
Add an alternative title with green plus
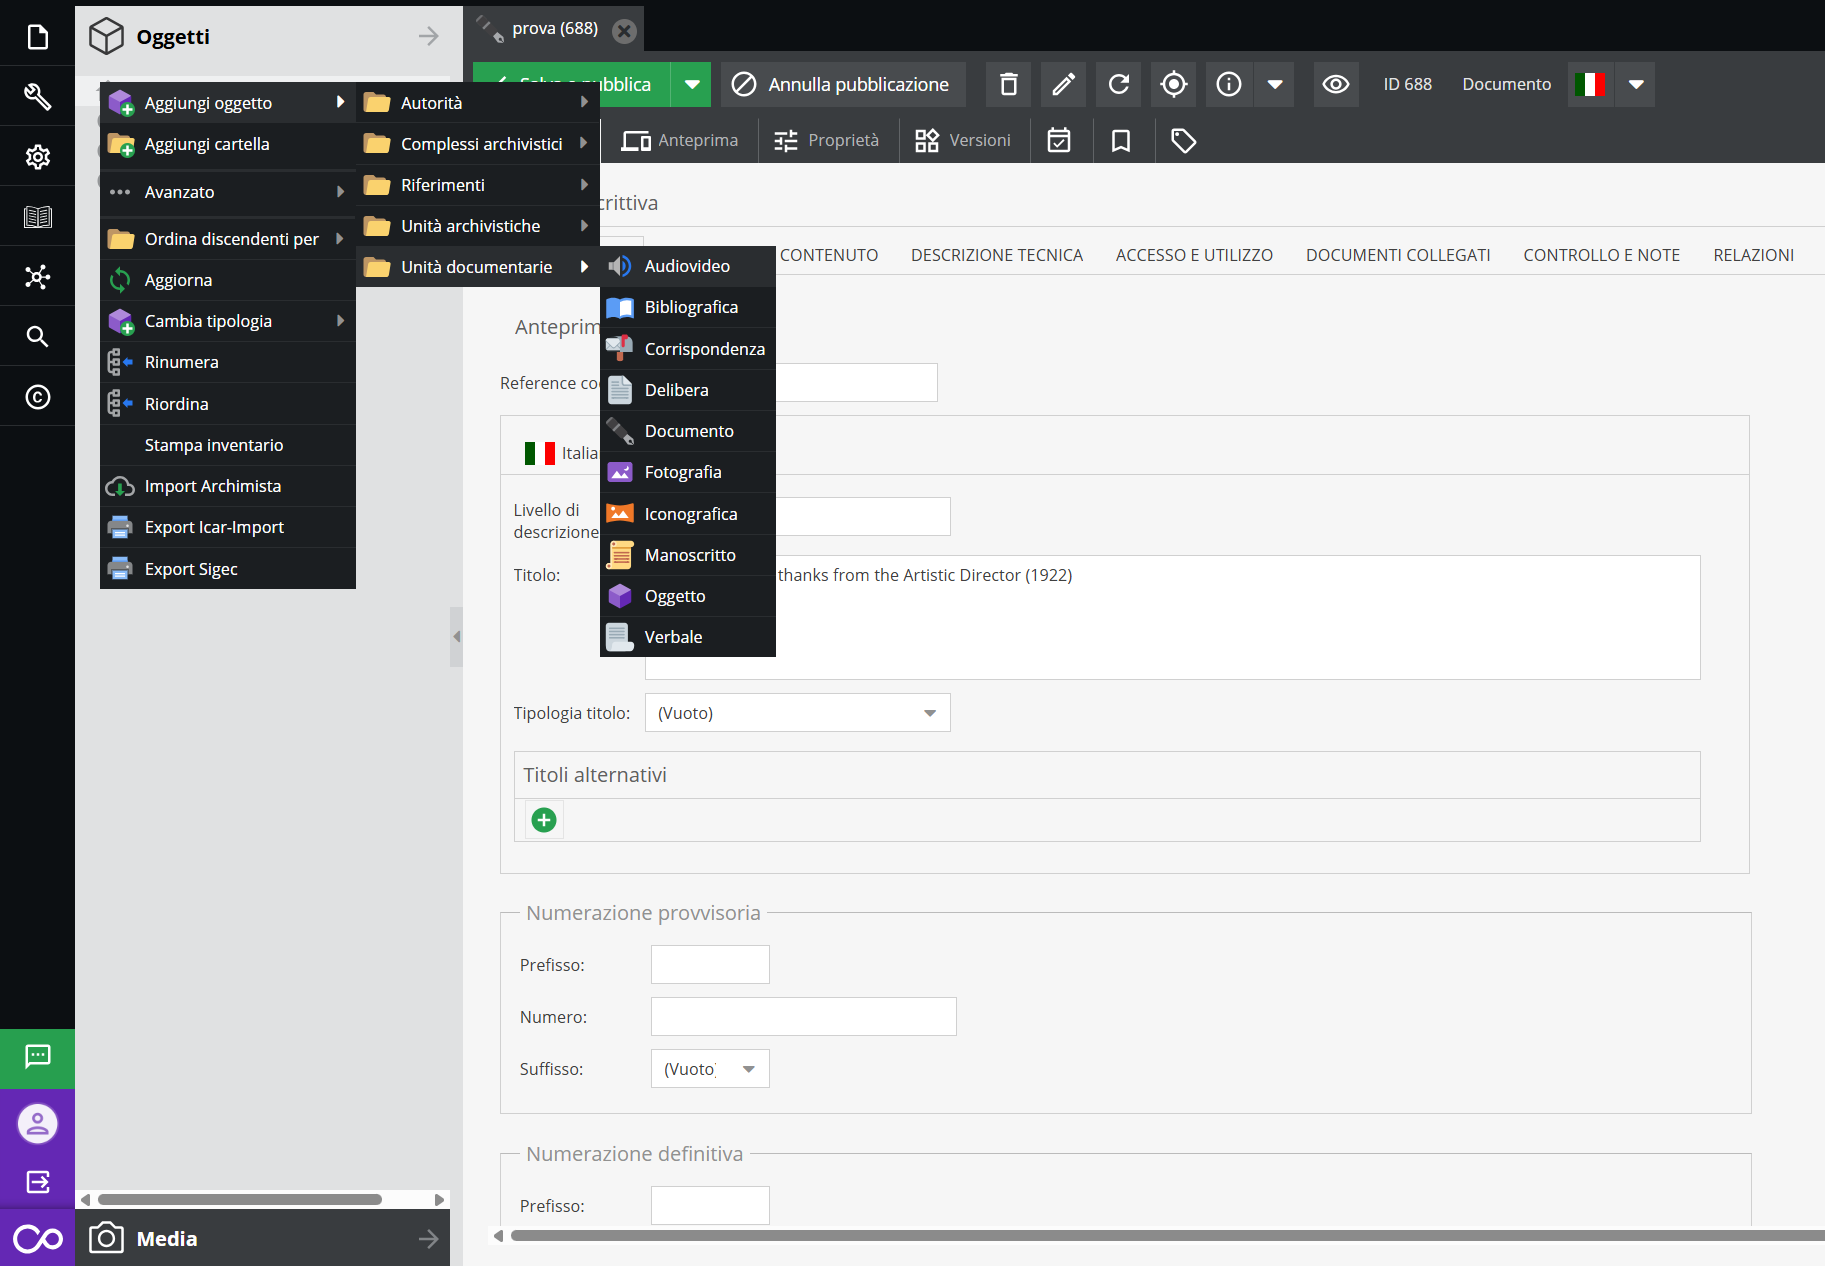(544, 820)
